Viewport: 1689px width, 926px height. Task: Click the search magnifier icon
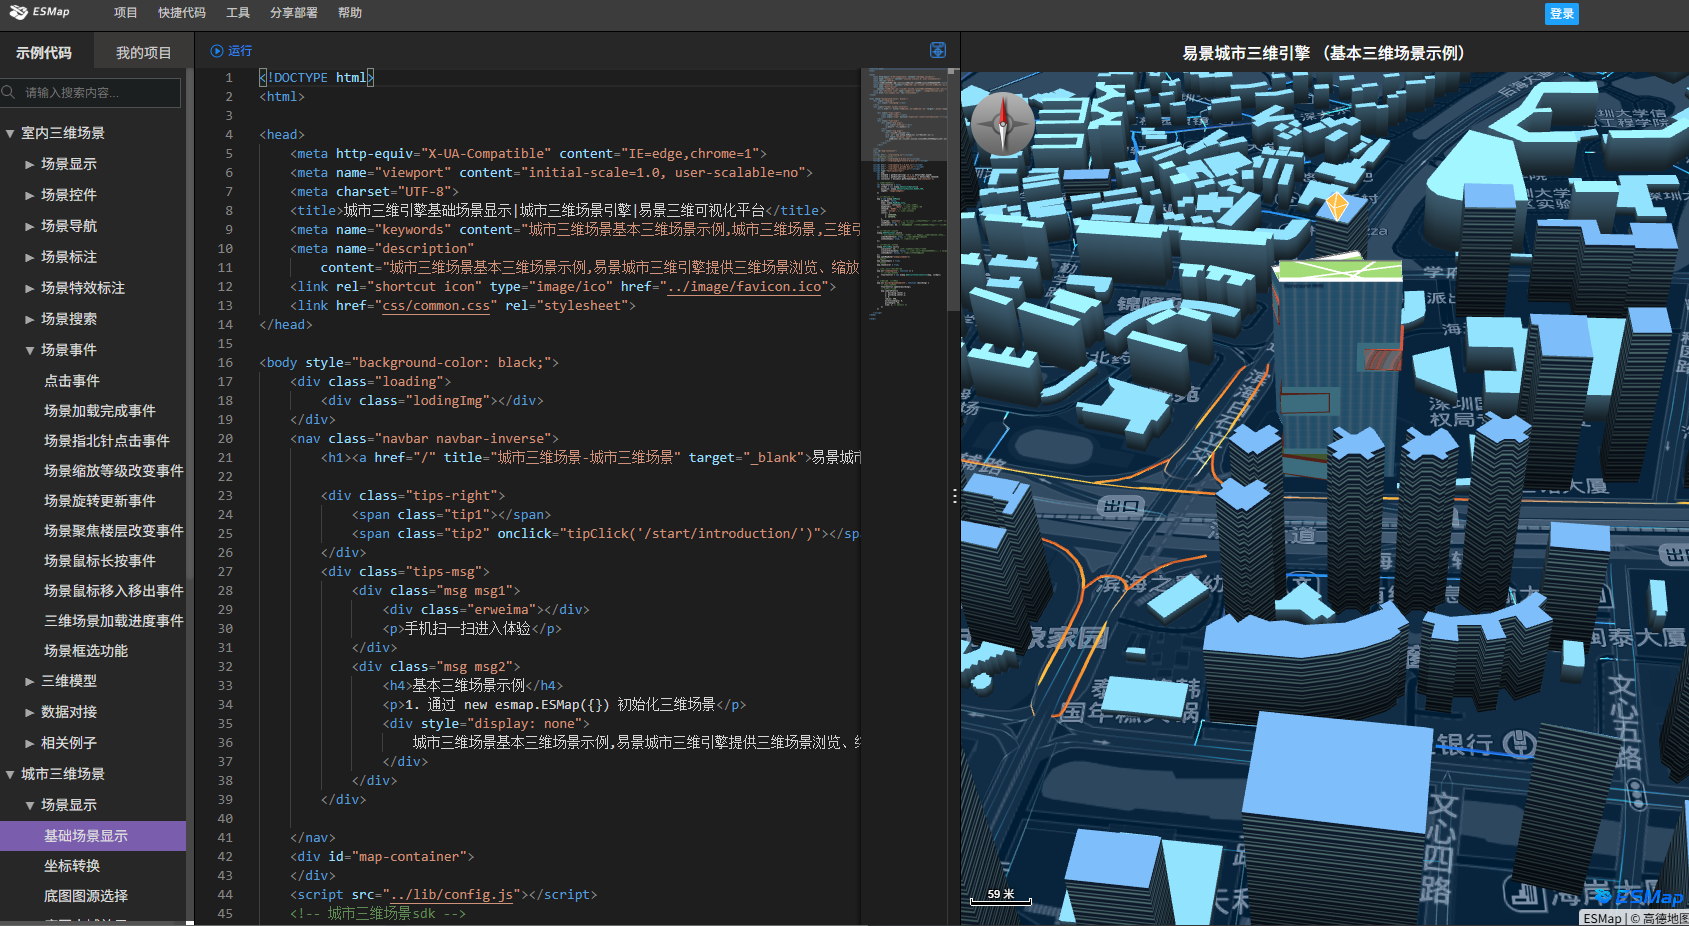pyautogui.click(x=9, y=92)
